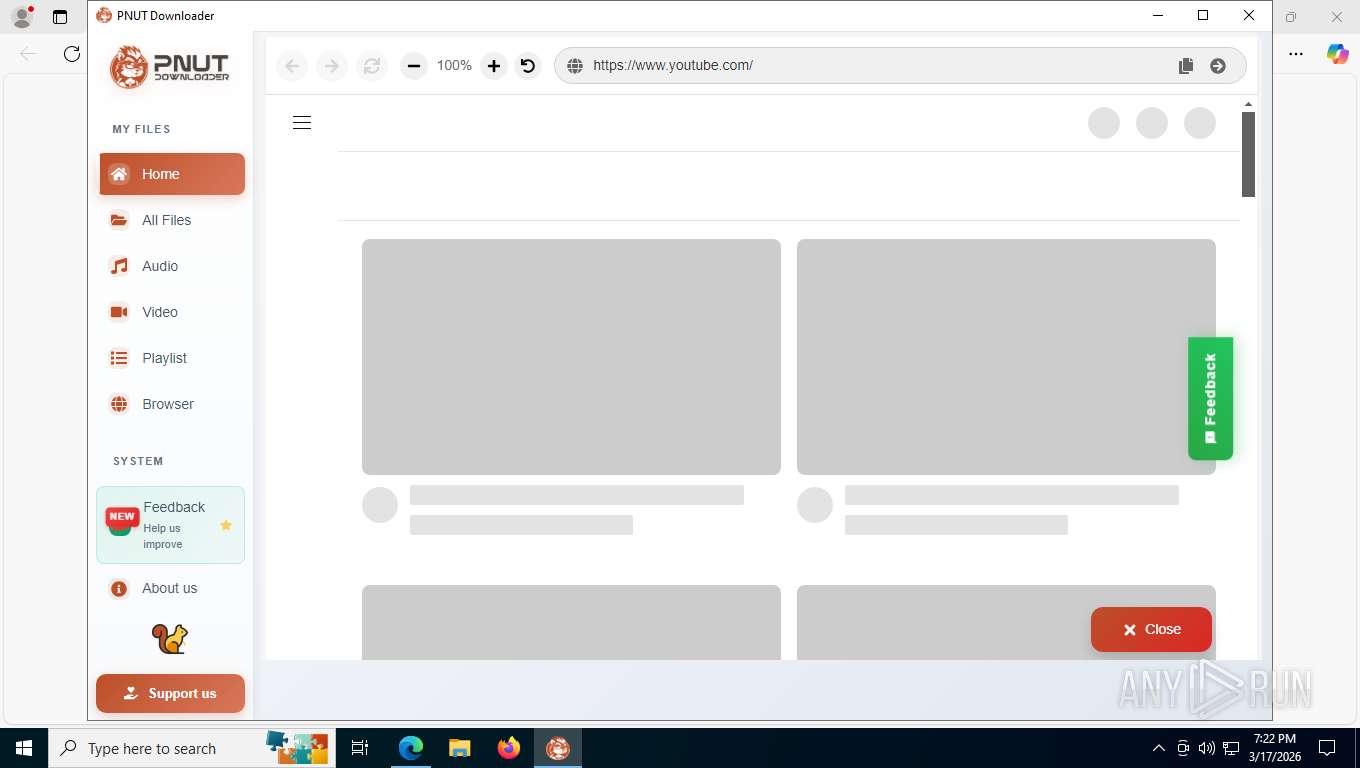This screenshot has width=1360, height=768.
Task: Click the Browser globe icon in sidebar
Action: (x=119, y=404)
